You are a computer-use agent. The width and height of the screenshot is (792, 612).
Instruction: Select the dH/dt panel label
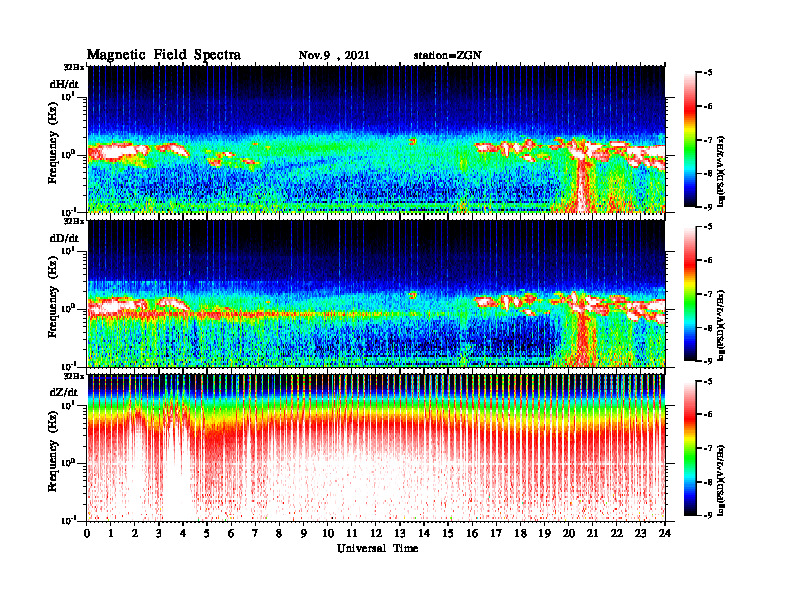[64, 85]
